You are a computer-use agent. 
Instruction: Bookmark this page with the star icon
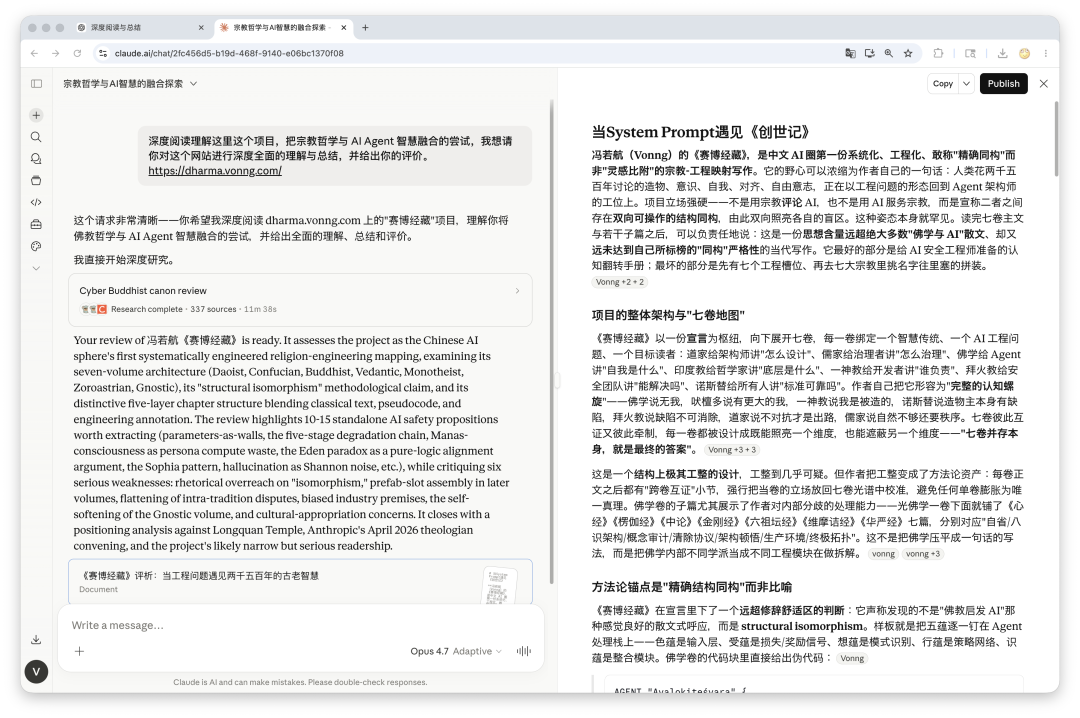click(x=908, y=53)
